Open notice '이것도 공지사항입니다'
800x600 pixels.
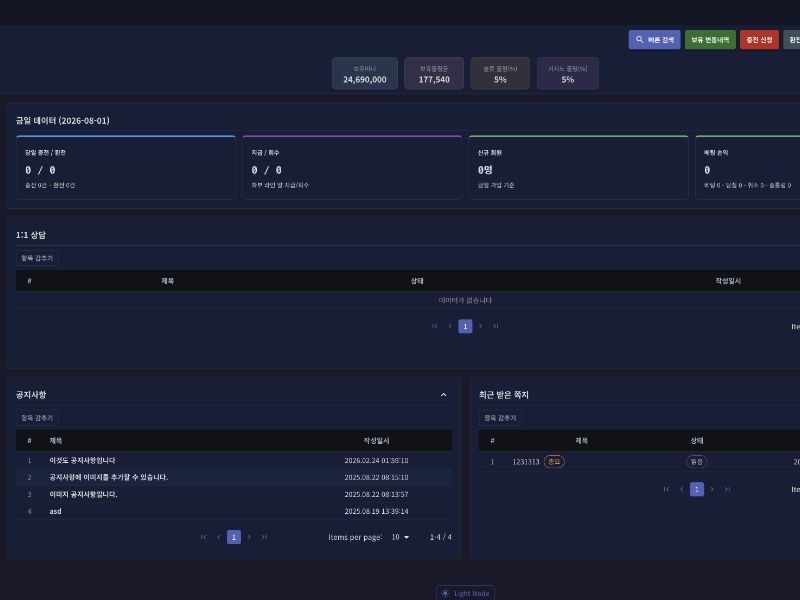click(x=82, y=461)
